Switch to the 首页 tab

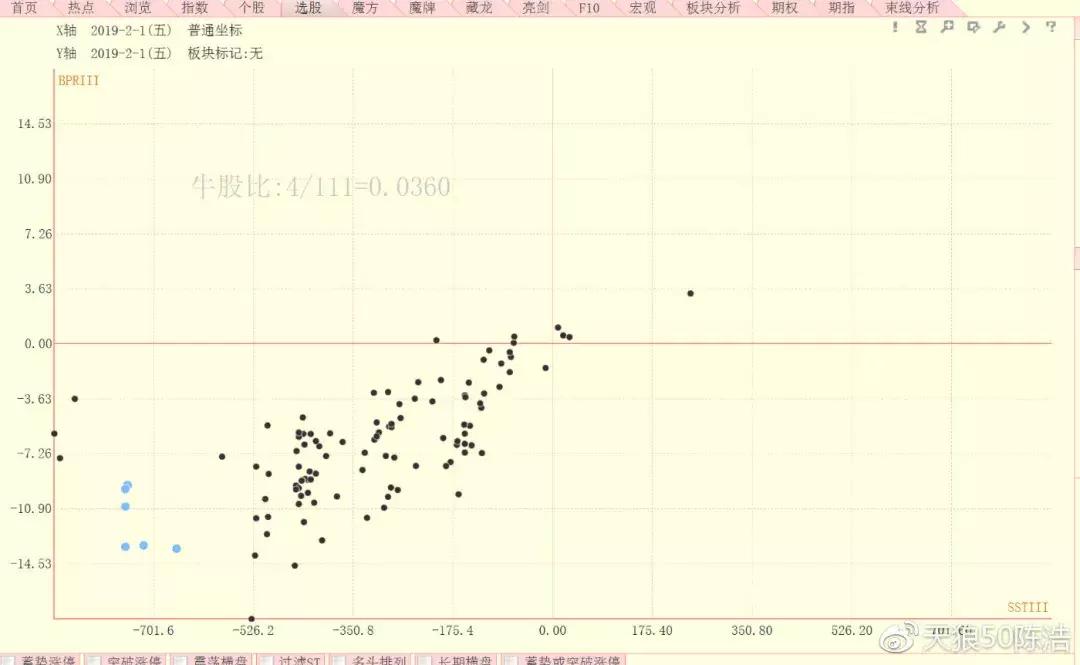tap(24, 8)
